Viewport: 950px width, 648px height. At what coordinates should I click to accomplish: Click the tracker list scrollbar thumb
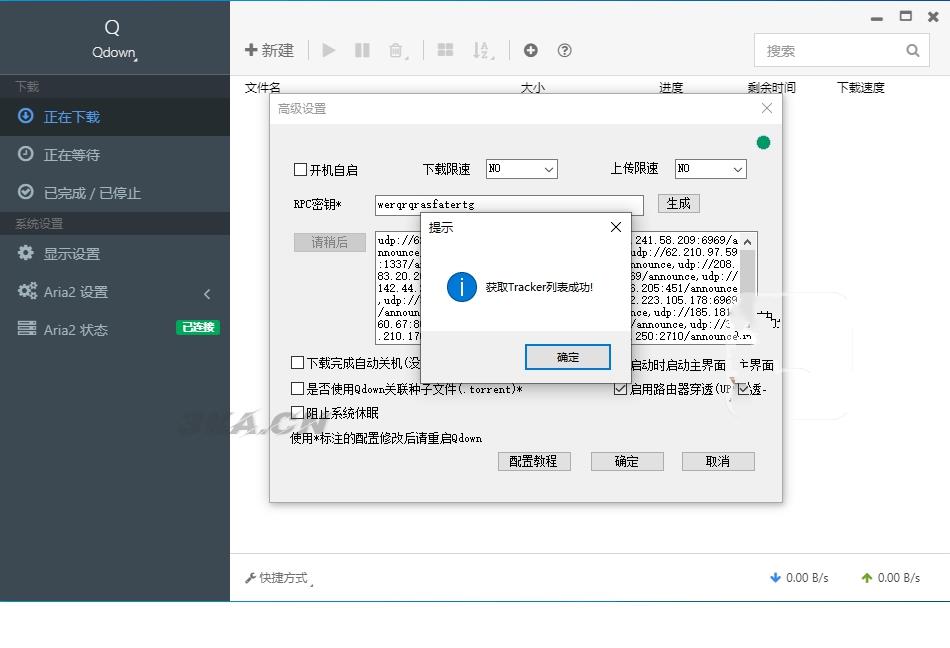point(748,271)
